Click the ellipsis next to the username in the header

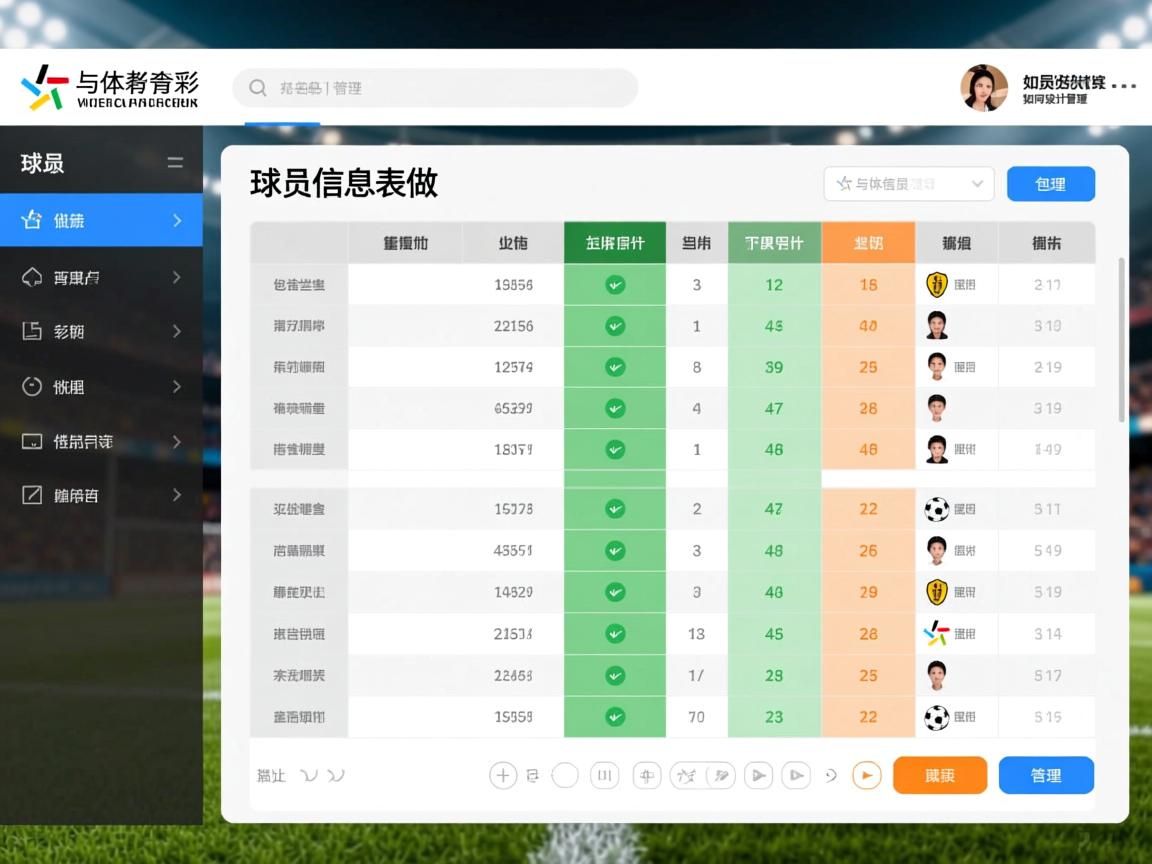[x=1123, y=86]
